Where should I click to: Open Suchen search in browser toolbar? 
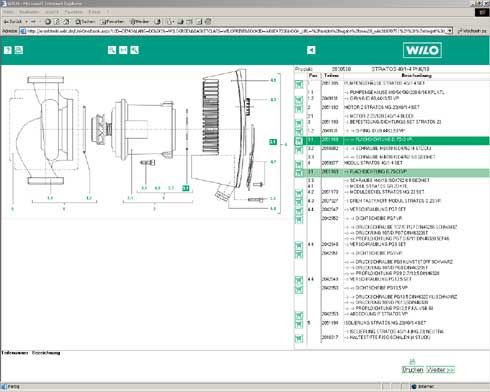point(85,22)
